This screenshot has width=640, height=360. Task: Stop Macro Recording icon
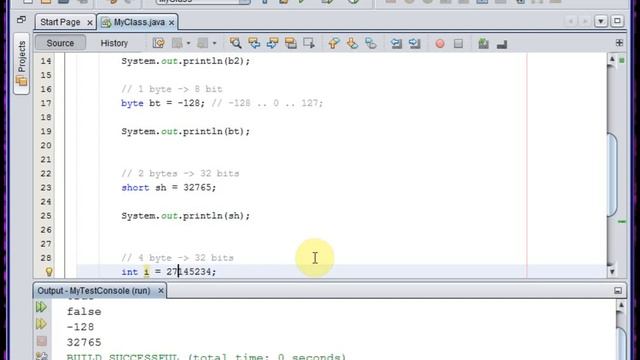(458, 43)
